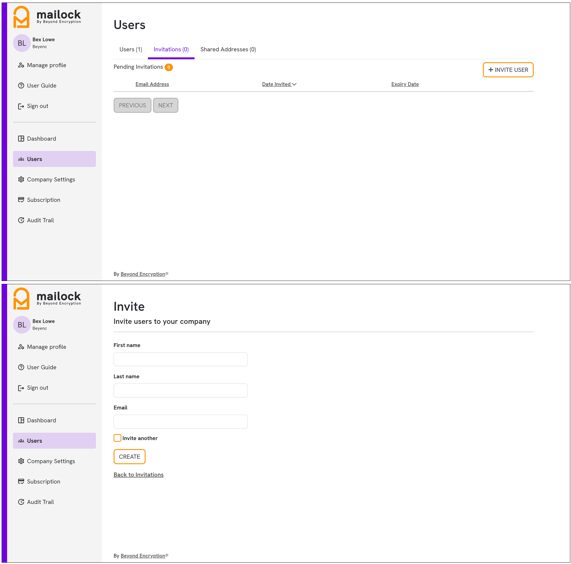This screenshot has height=564, width=571.
Task: Click Bex Lowe name in top Users screen
Action: [44, 40]
